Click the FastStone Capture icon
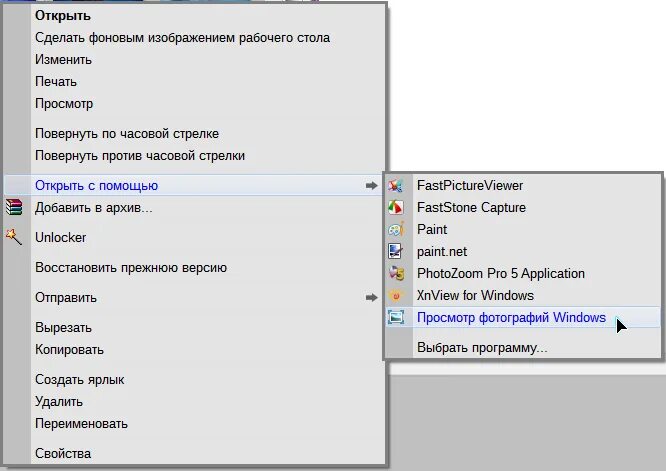Screen dimensions: 666x471 [x=396, y=208]
